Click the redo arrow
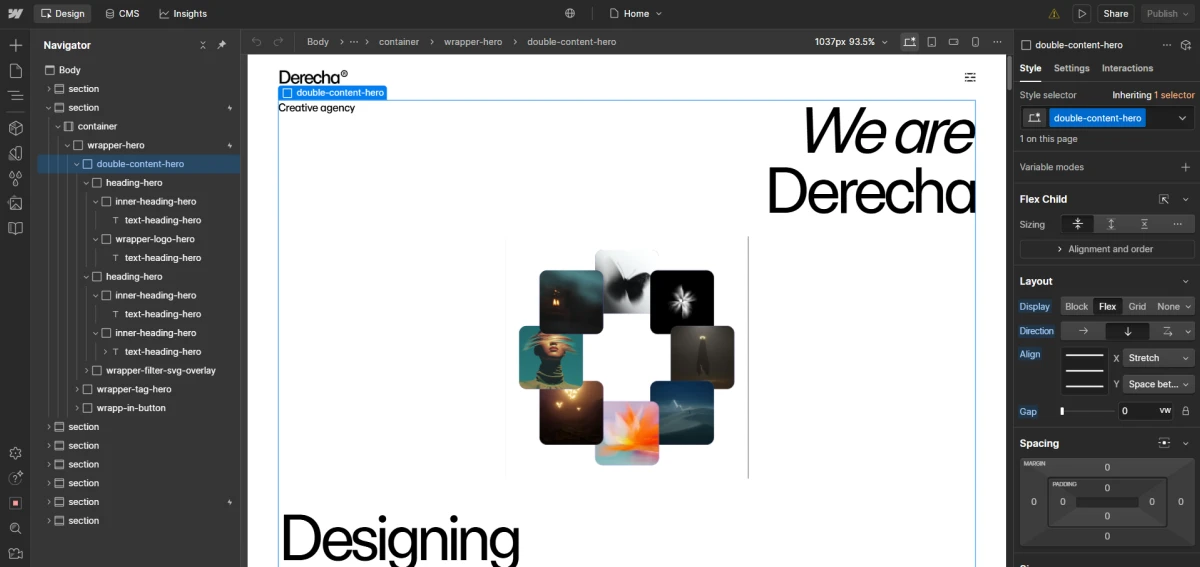Image resolution: width=1200 pixels, height=567 pixels. [278, 42]
